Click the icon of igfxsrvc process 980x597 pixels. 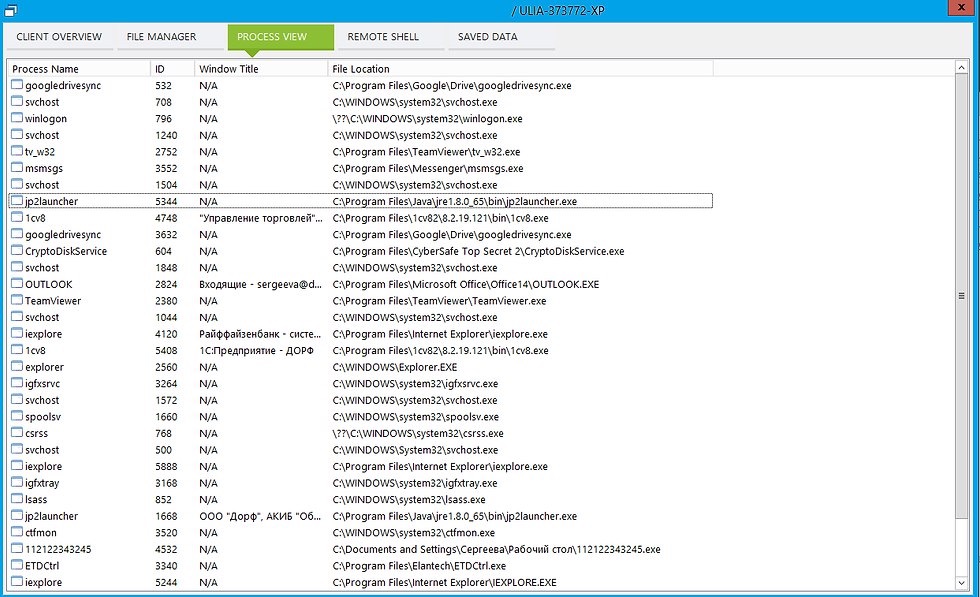(x=17, y=383)
